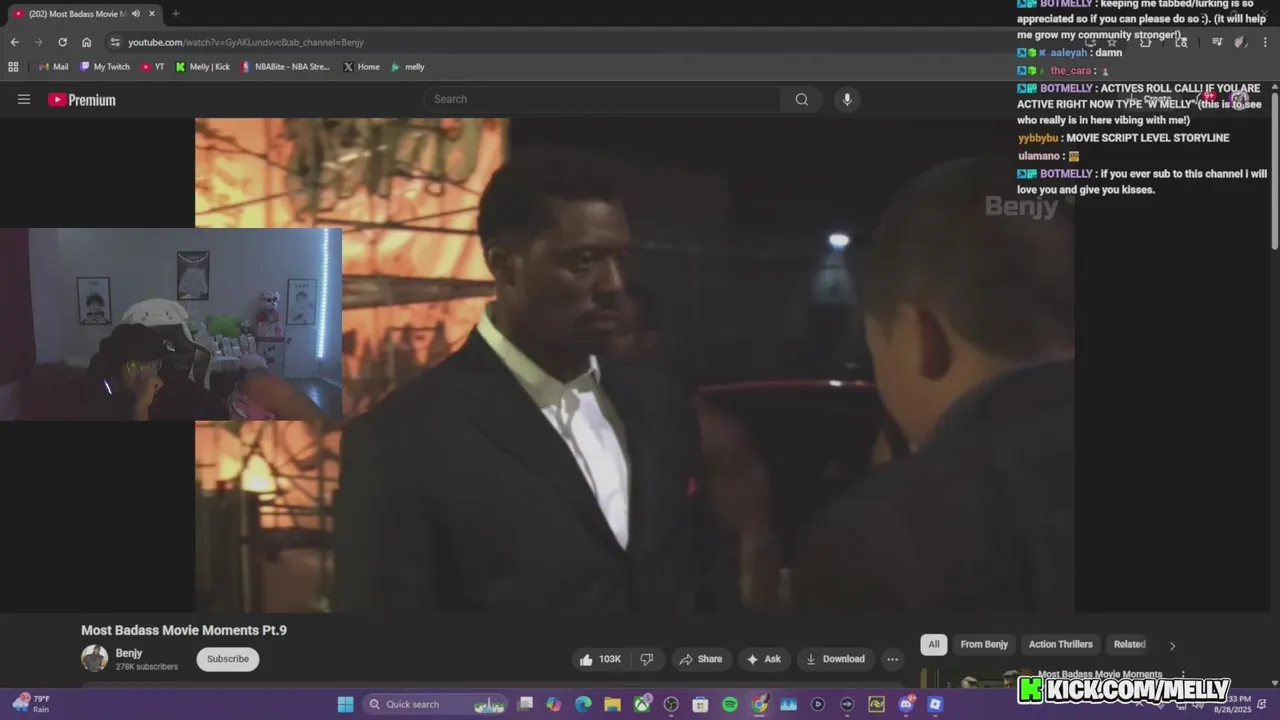
Task: Switch to the Most Badass Movie tab
Action: (78, 13)
